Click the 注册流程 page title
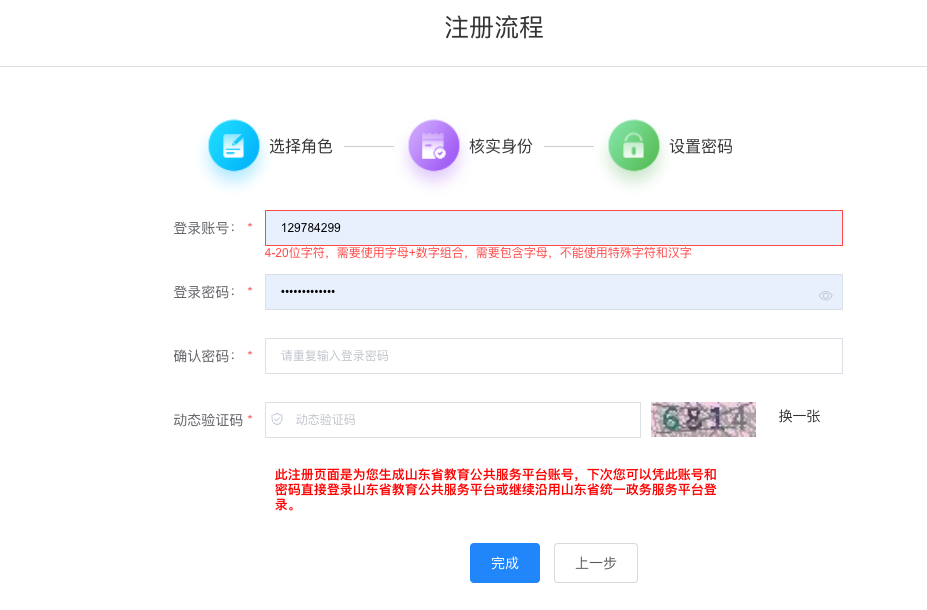 click(x=494, y=28)
